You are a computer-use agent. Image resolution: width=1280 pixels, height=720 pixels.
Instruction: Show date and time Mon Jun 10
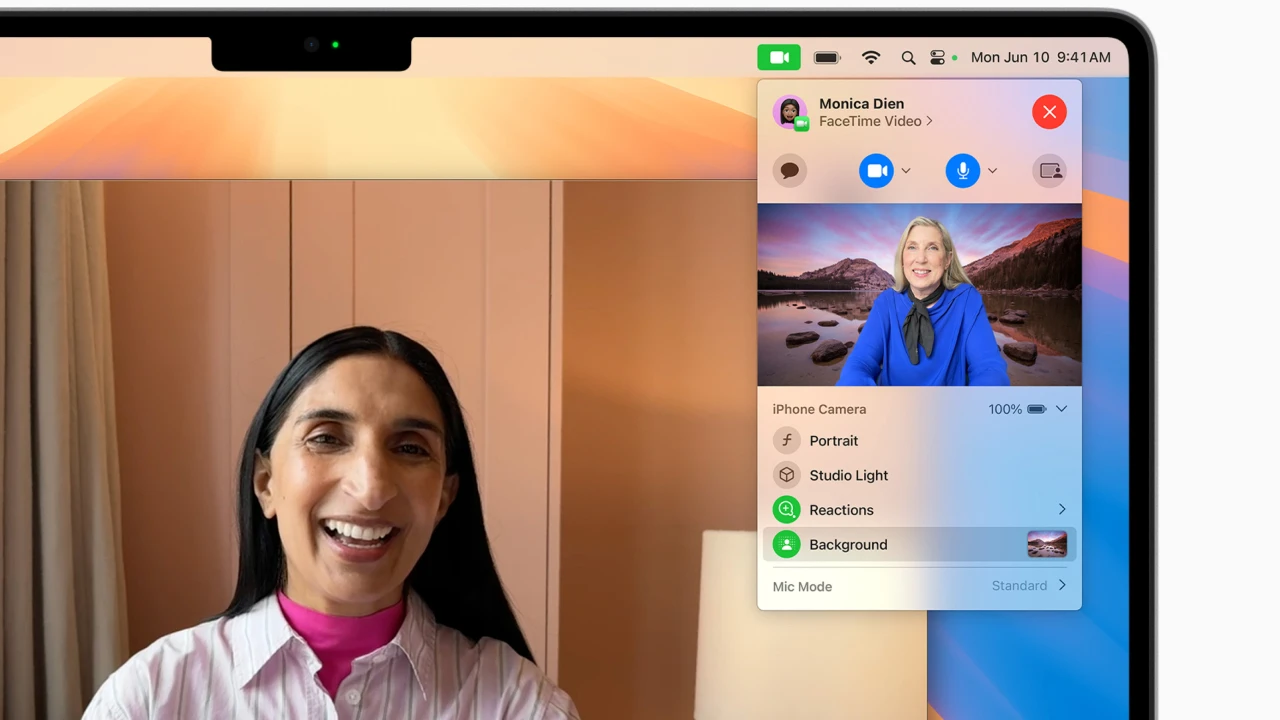coord(1040,58)
